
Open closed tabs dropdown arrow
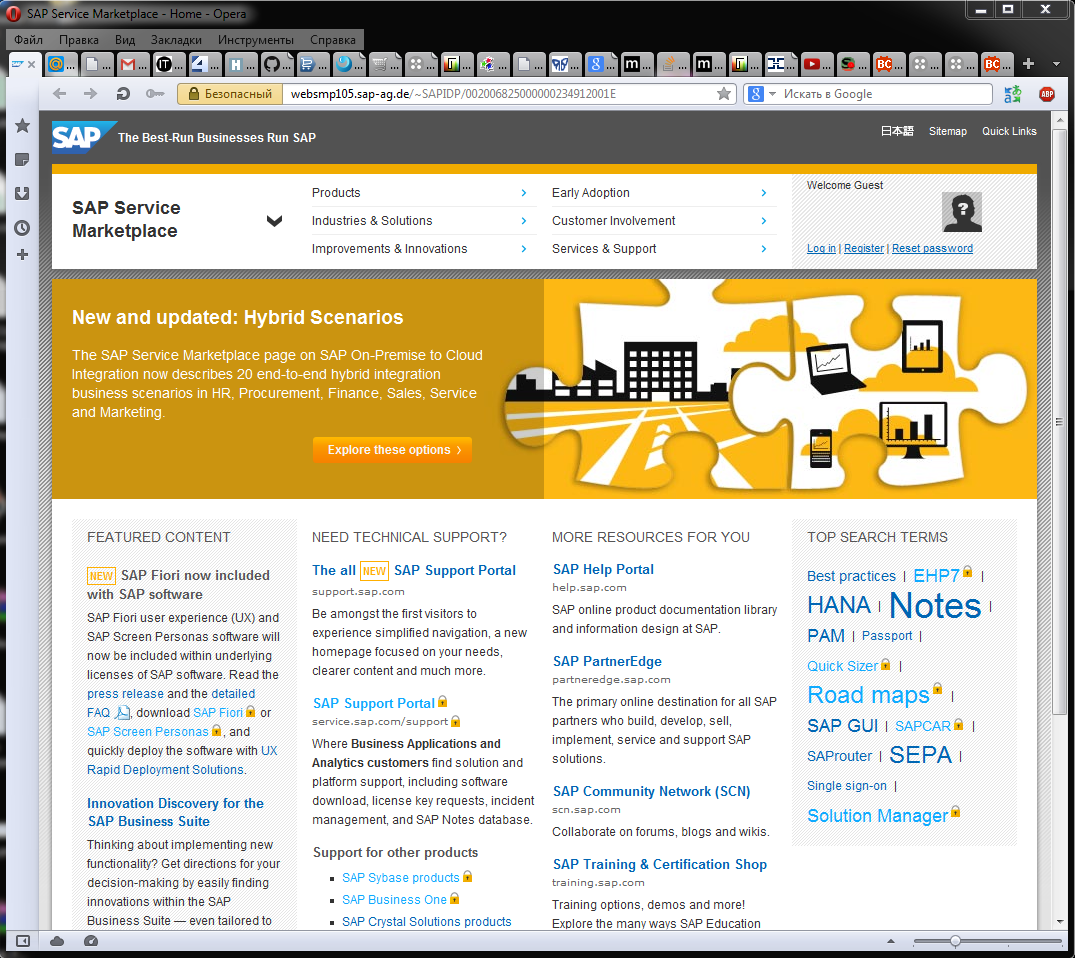coord(1056,64)
